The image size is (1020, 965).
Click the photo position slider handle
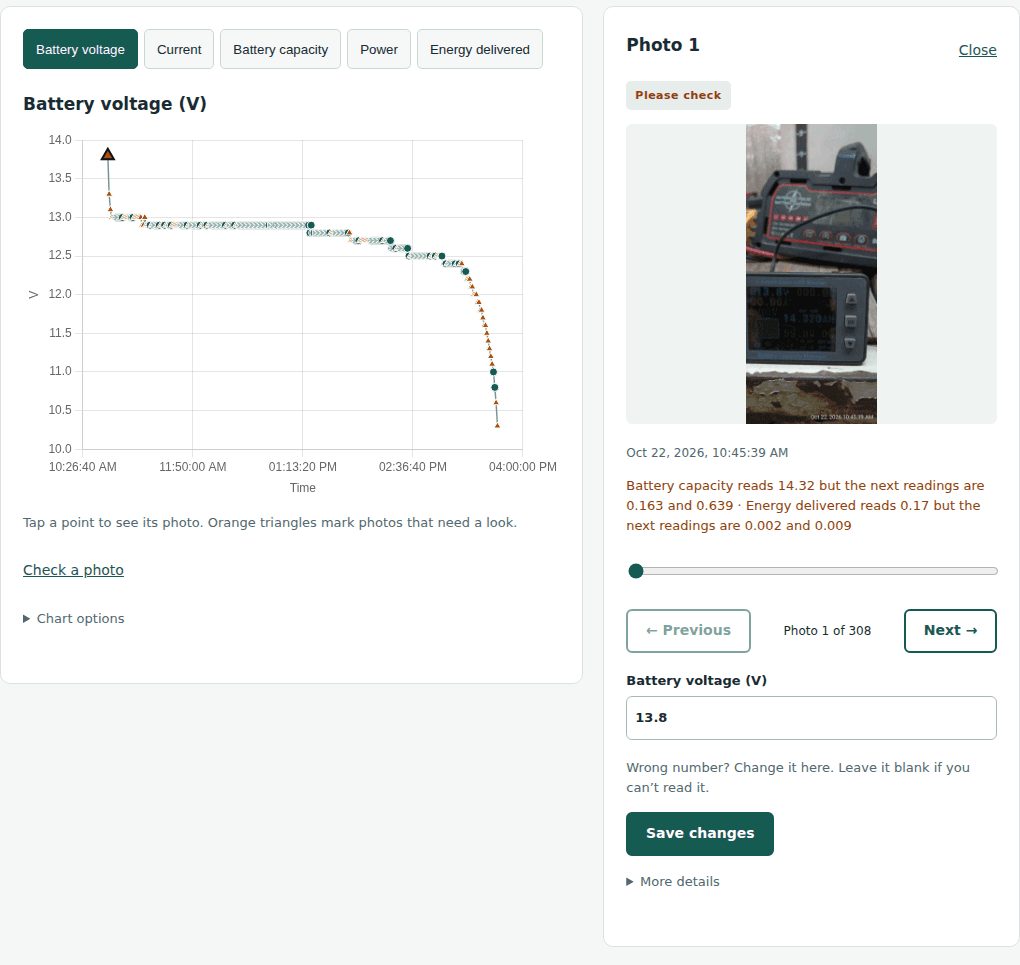tap(636, 571)
